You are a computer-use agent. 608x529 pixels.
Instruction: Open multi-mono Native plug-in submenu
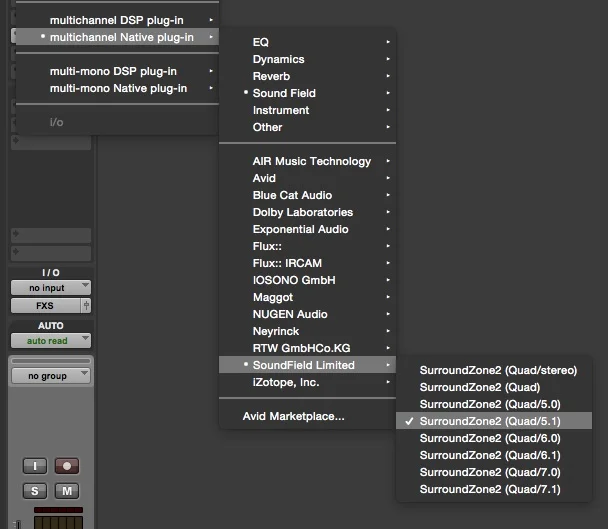click(117, 88)
